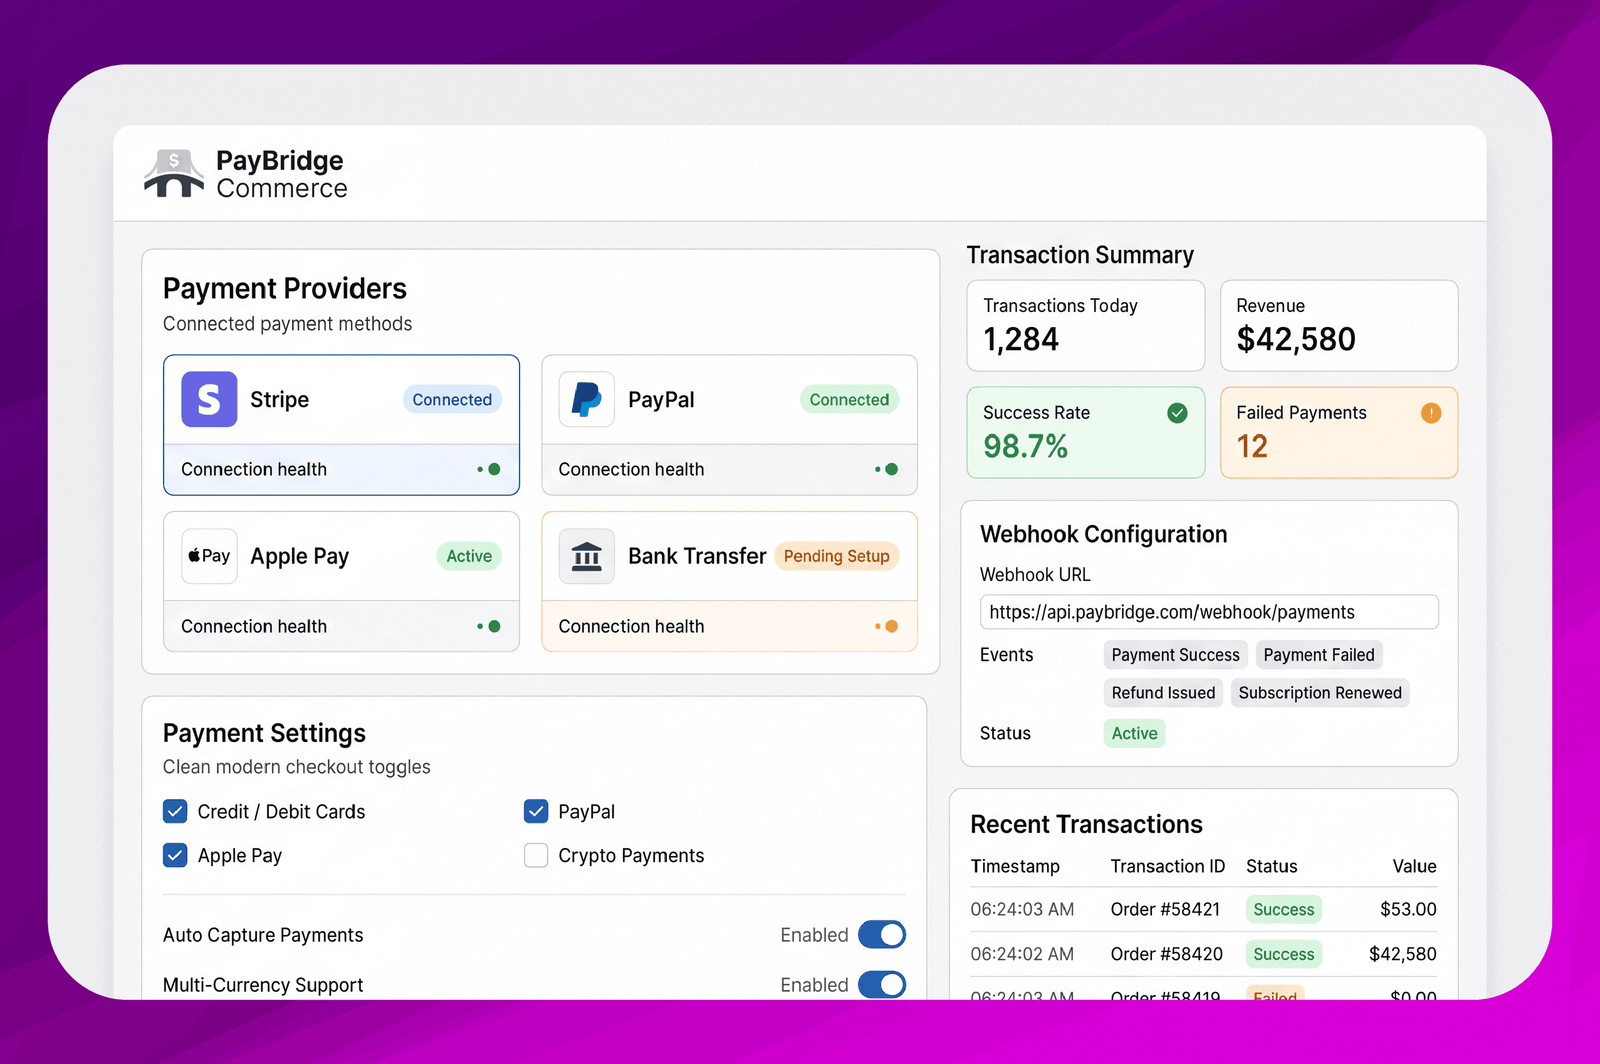Viewport: 1600px width, 1064px height.
Task: Uncheck the Credit / Debit Cards checkbox
Action: 175,811
